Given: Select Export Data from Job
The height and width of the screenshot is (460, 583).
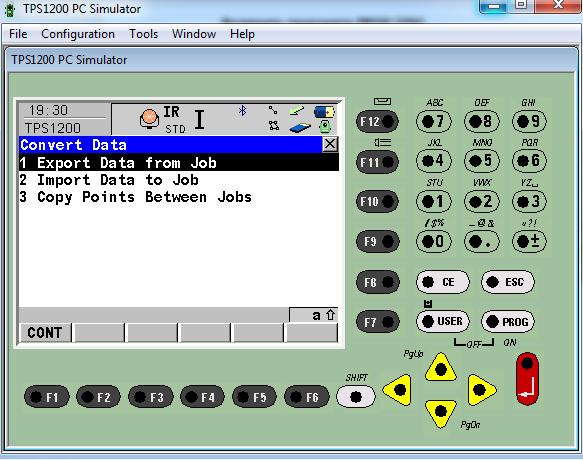Looking at the screenshot, I should 179,163.
